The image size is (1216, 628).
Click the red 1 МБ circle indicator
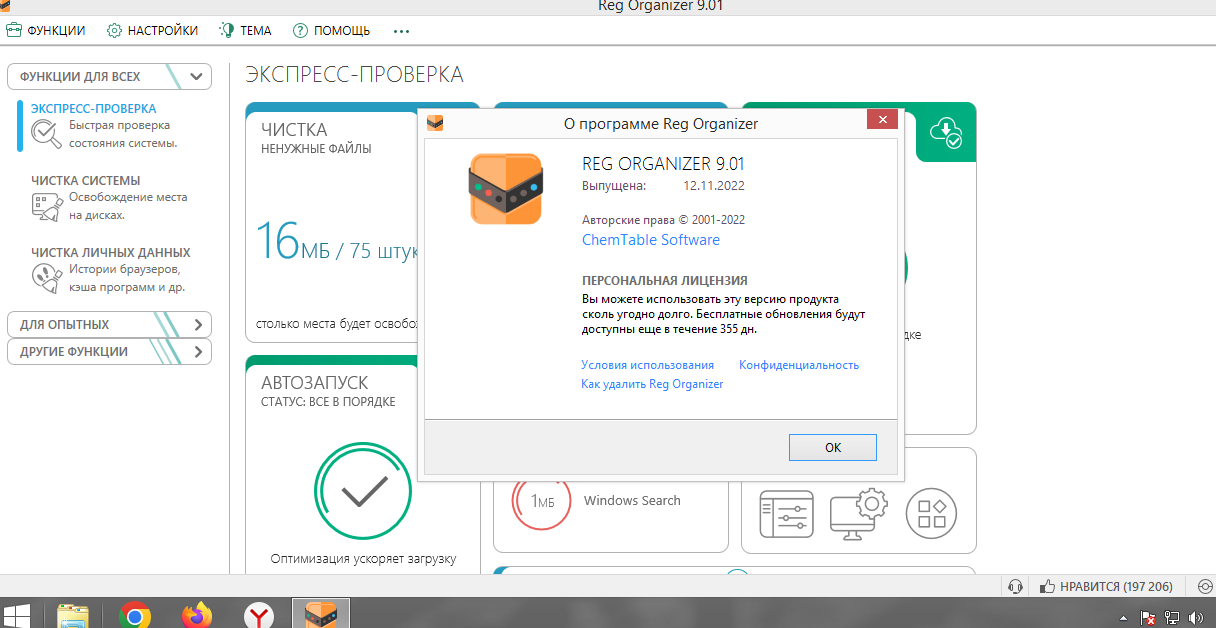(542, 501)
